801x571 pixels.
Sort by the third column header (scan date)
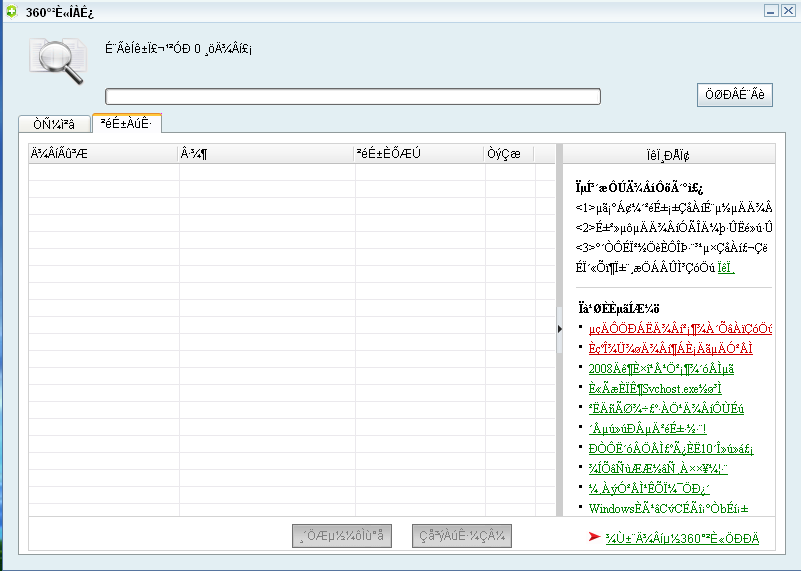coord(419,153)
